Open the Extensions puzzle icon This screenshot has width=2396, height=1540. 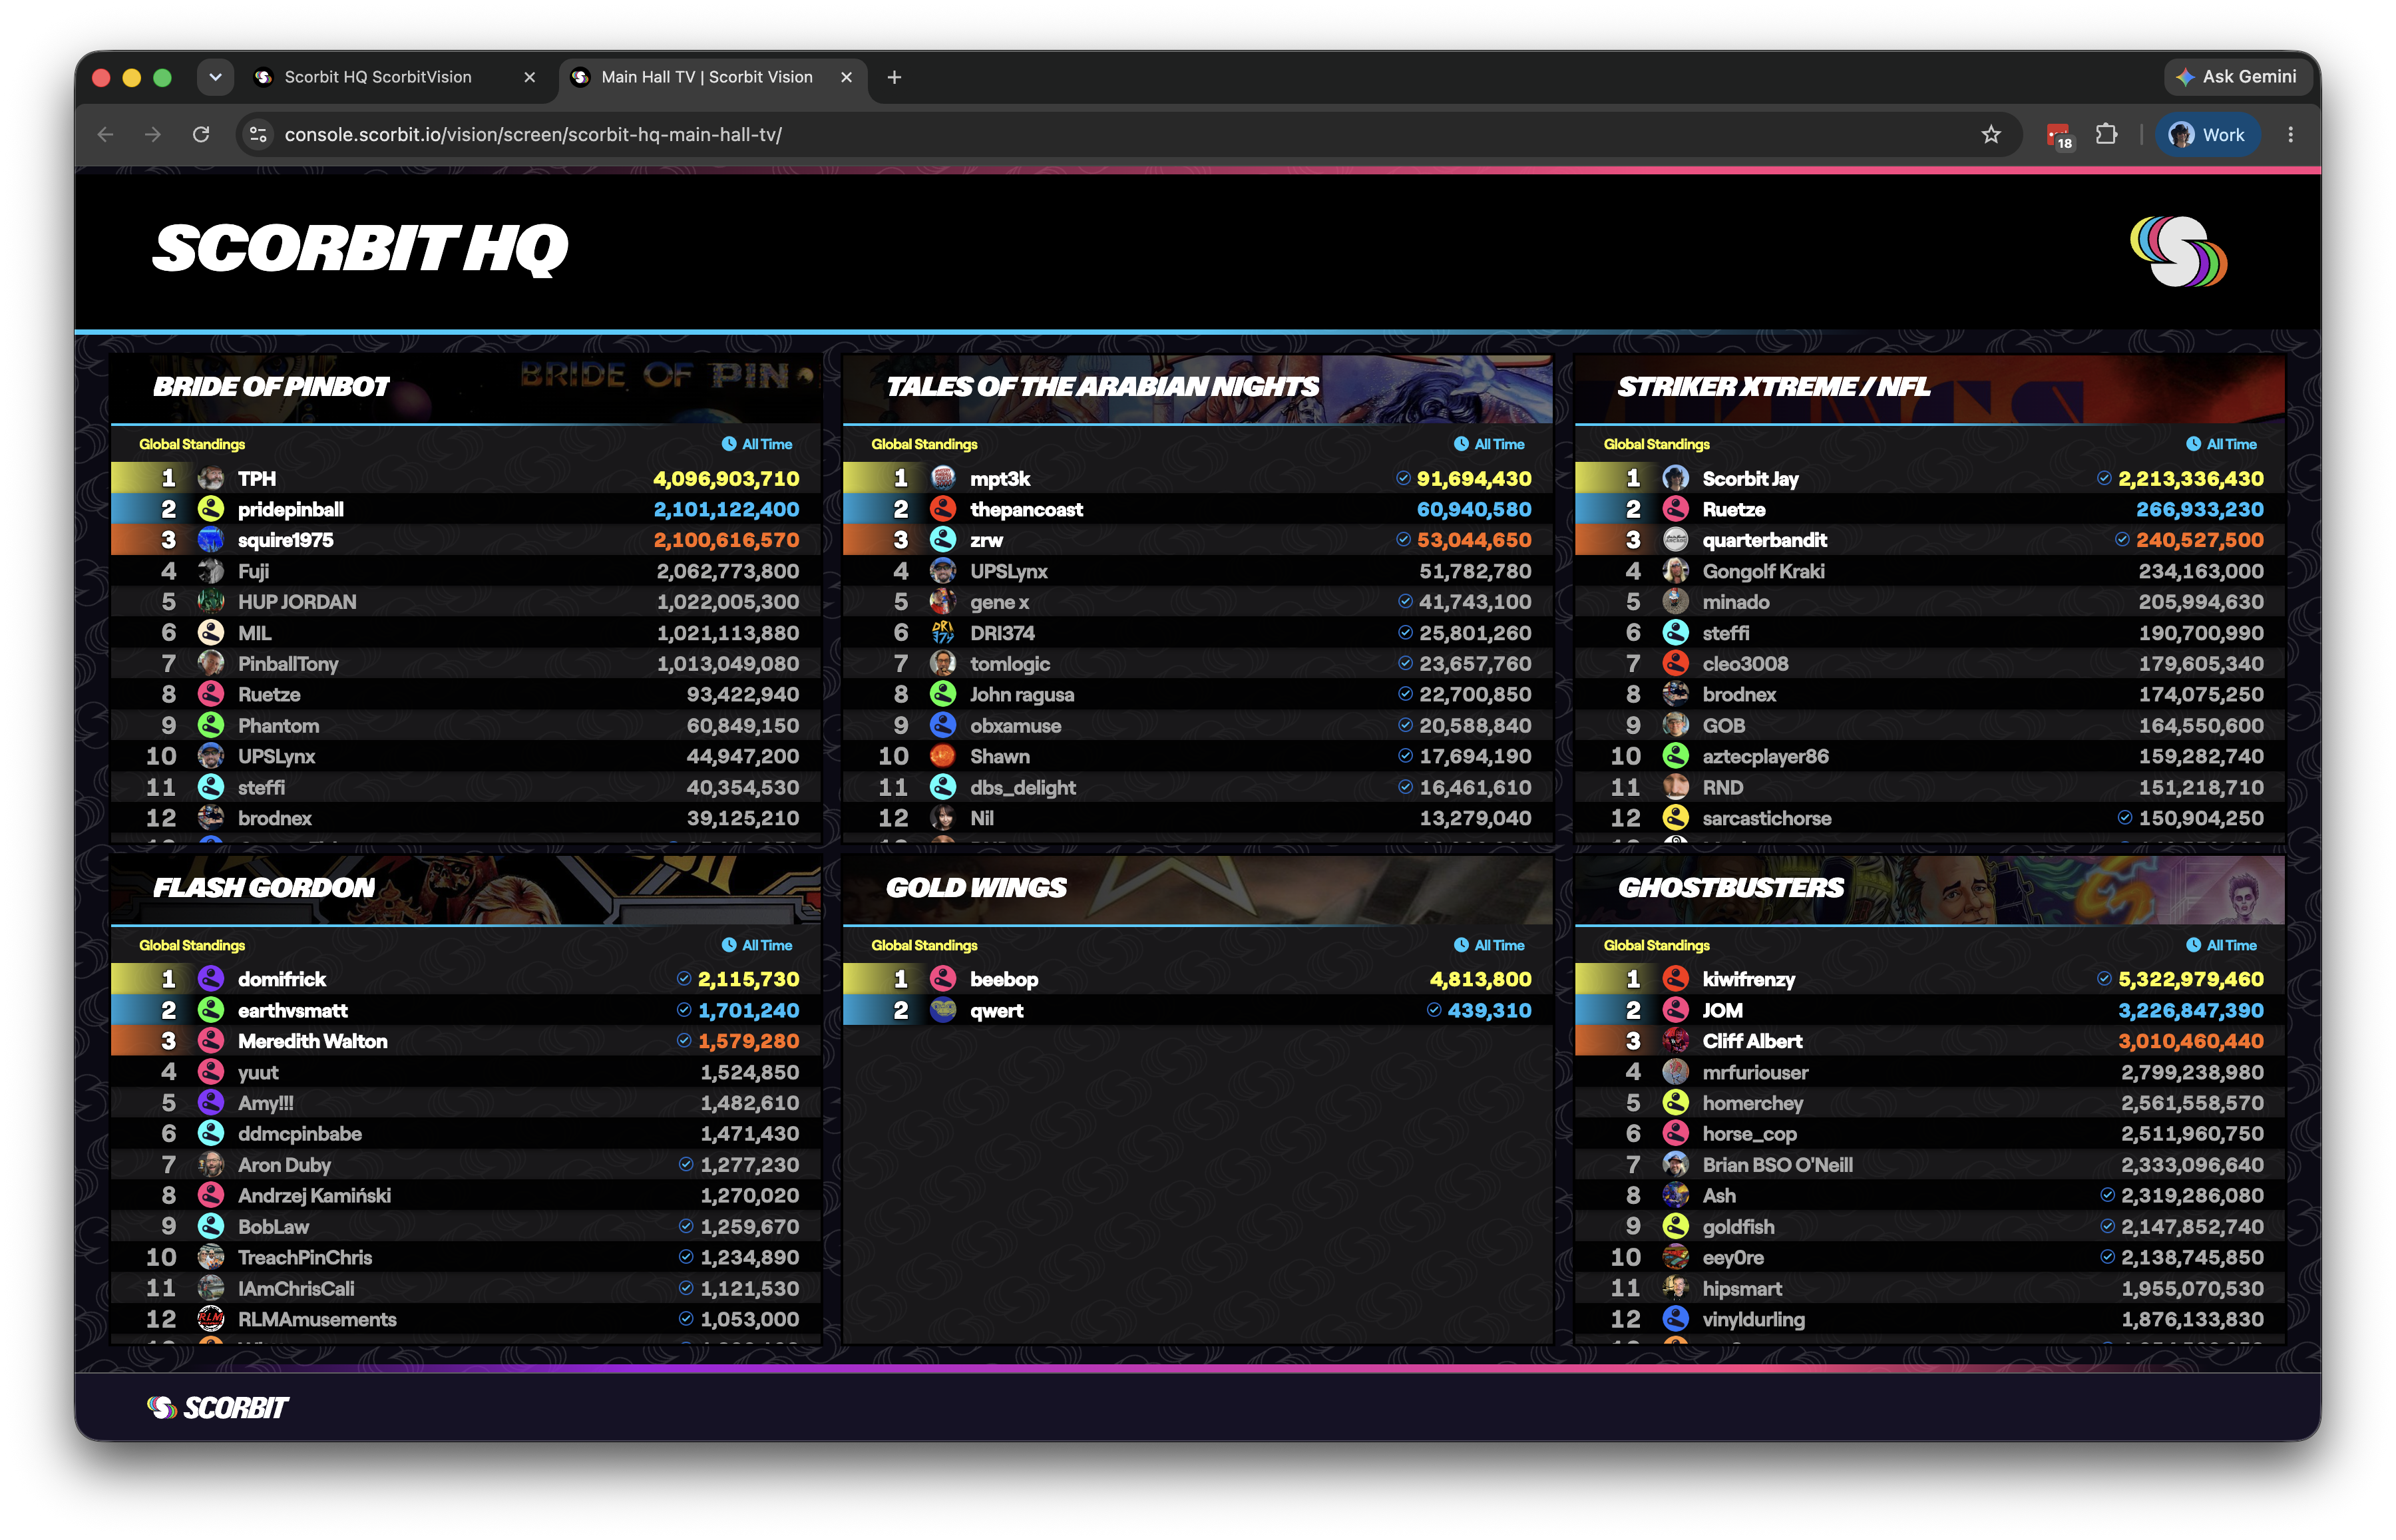click(2107, 134)
